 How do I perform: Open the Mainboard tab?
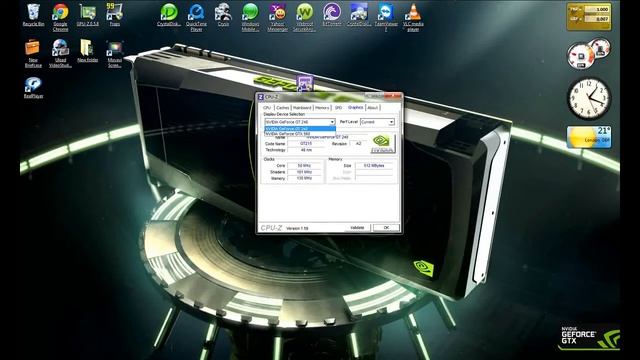click(x=302, y=107)
